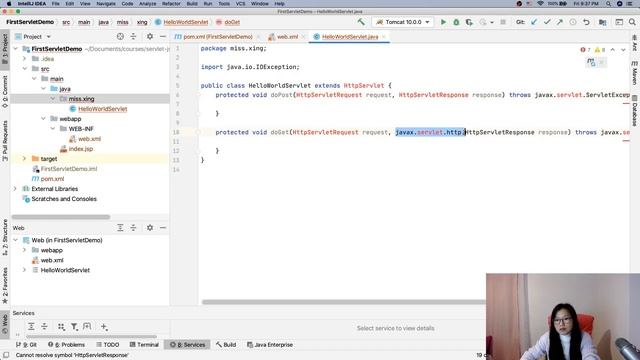The image size is (640, 360).
Task: Open the Tomcat 10.0.0 run configuration dropdown
Action: pyautogui.click(x=403, y=22)
